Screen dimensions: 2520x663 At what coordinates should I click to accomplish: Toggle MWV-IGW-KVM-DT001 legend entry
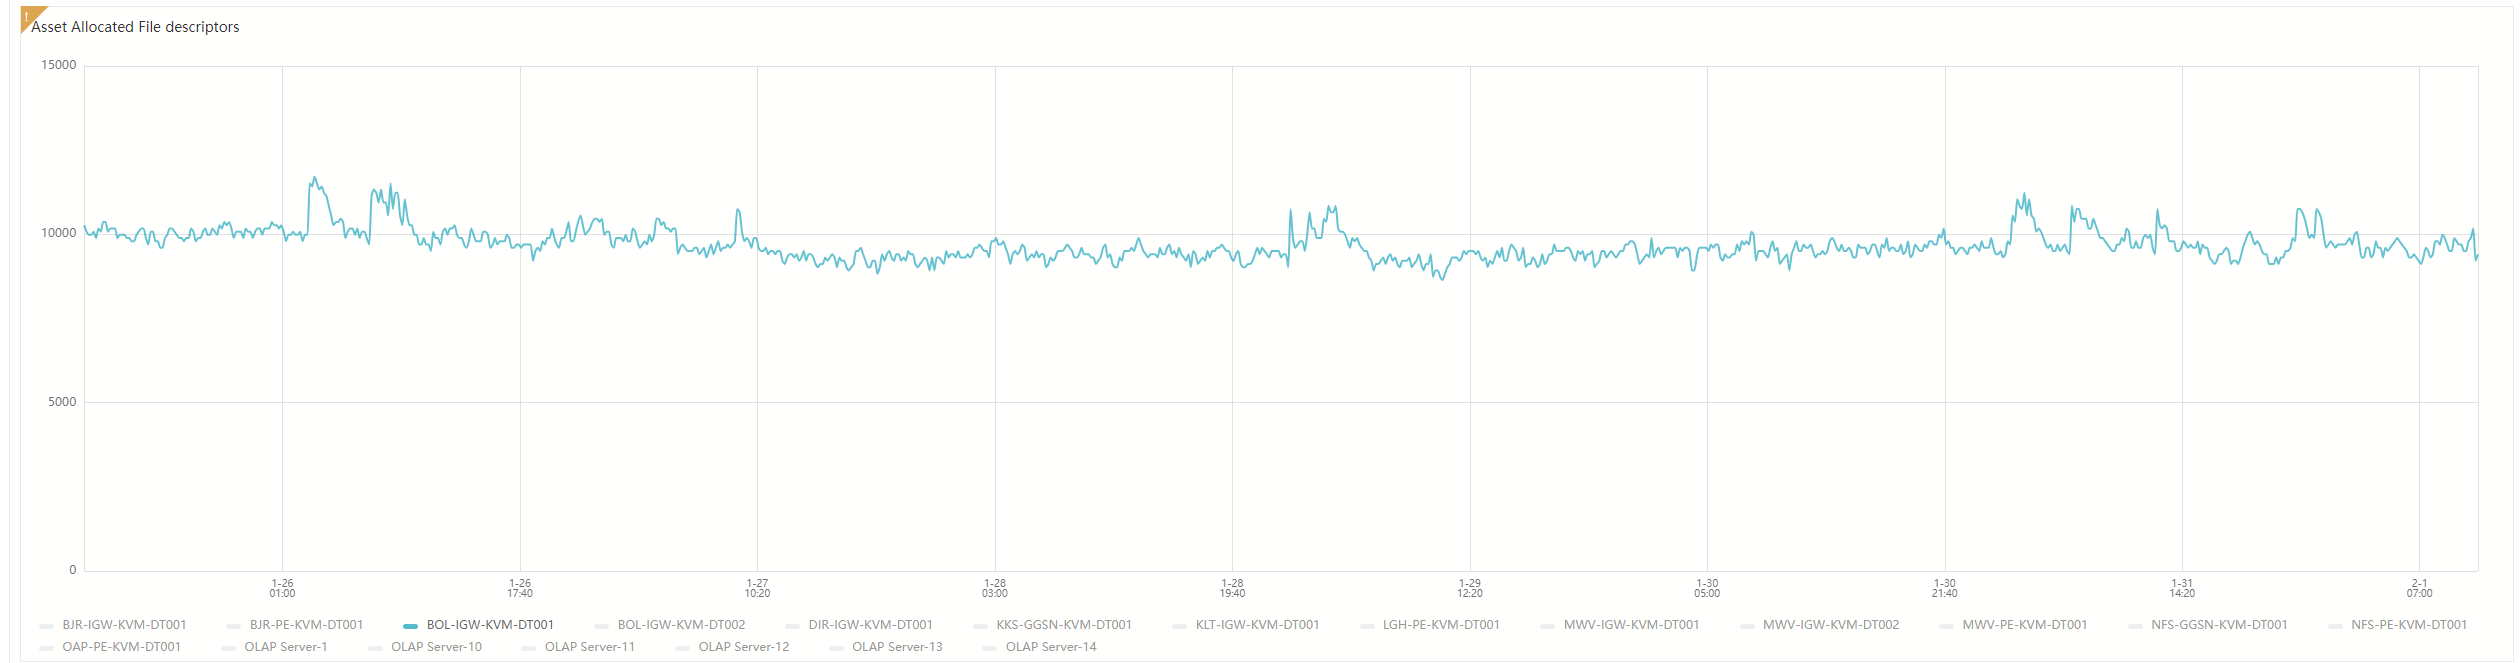click(1631, 625)
